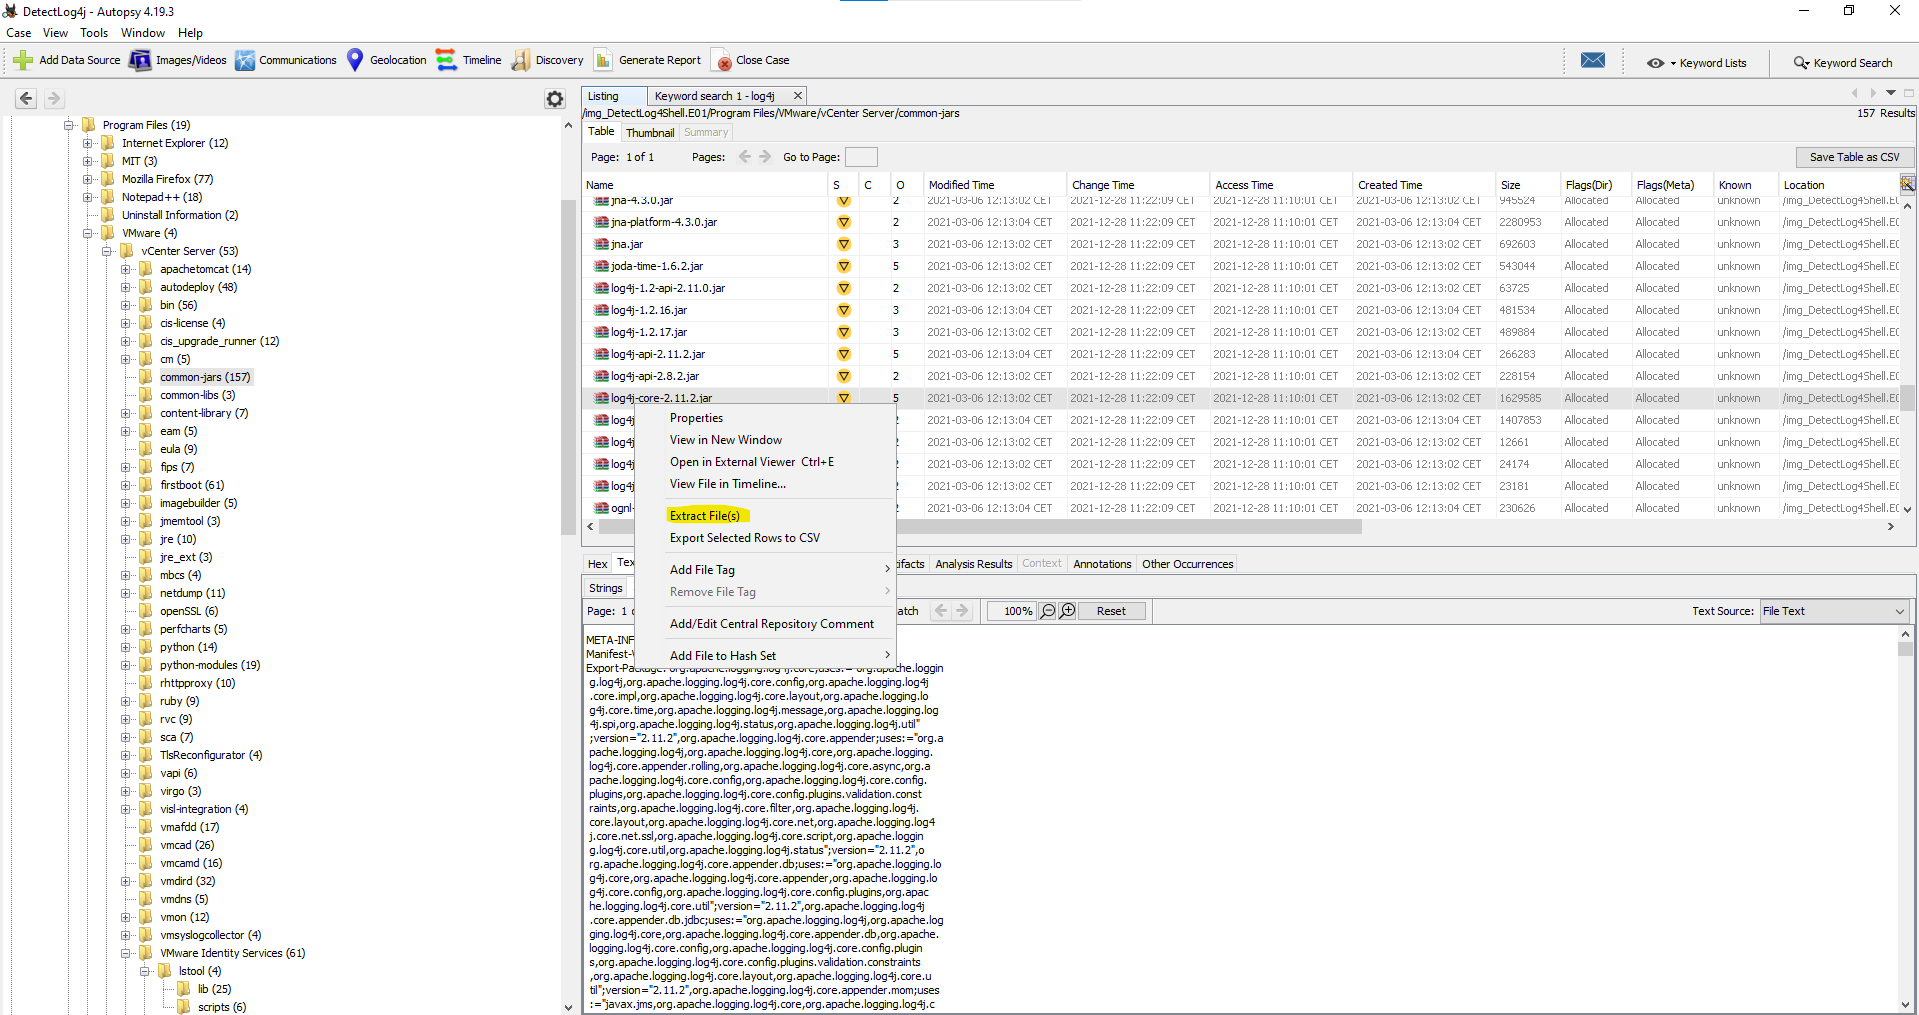Open the Text Source combo box
This screenshot has width=1919, height=1015.
[x=1833, y=611]
